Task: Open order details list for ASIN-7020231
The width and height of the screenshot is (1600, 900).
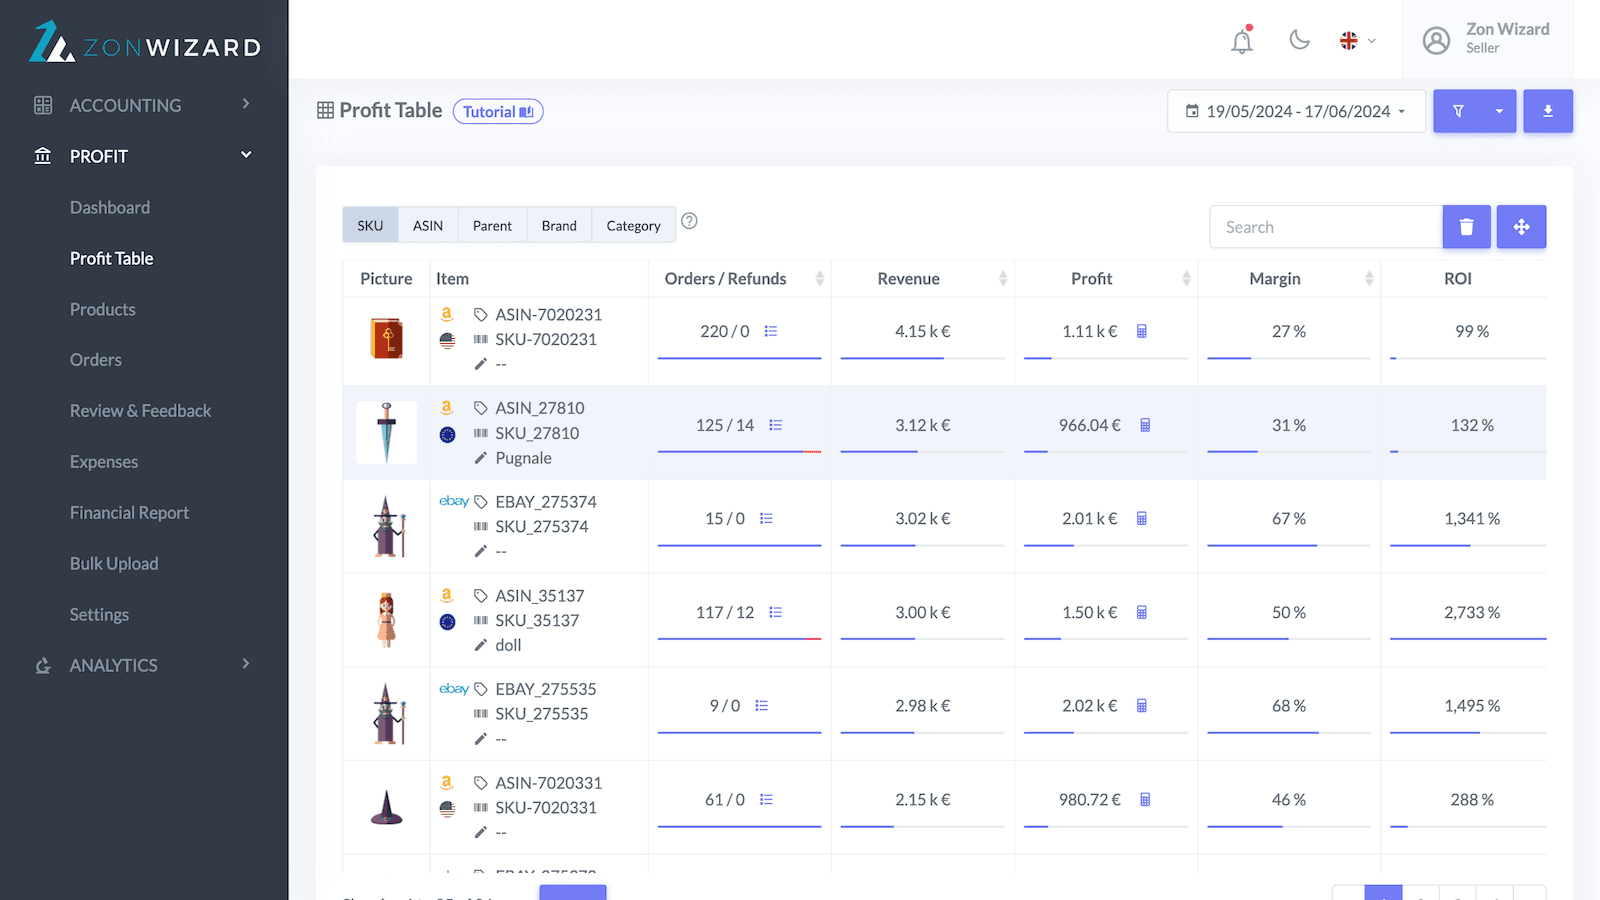Action: click(771, 331)
